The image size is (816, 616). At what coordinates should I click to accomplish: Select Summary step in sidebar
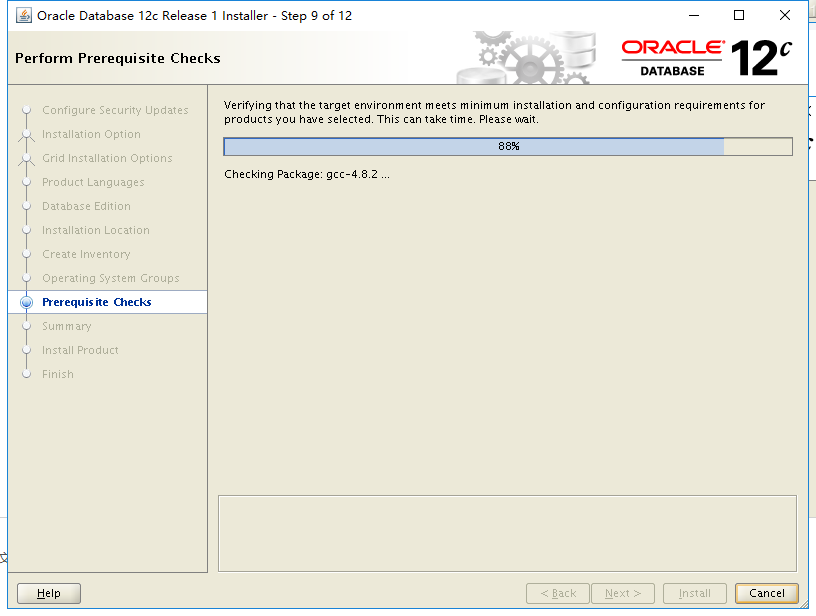67,326
